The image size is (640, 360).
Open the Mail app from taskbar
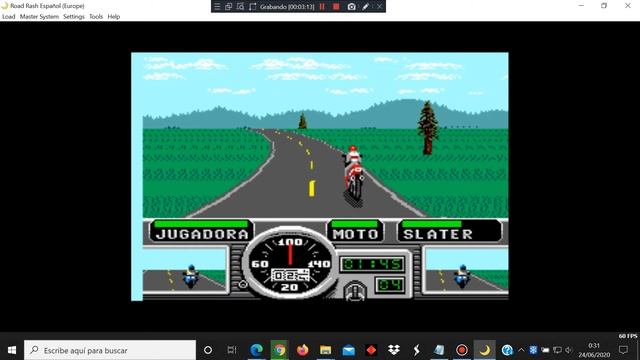[348, 350]
